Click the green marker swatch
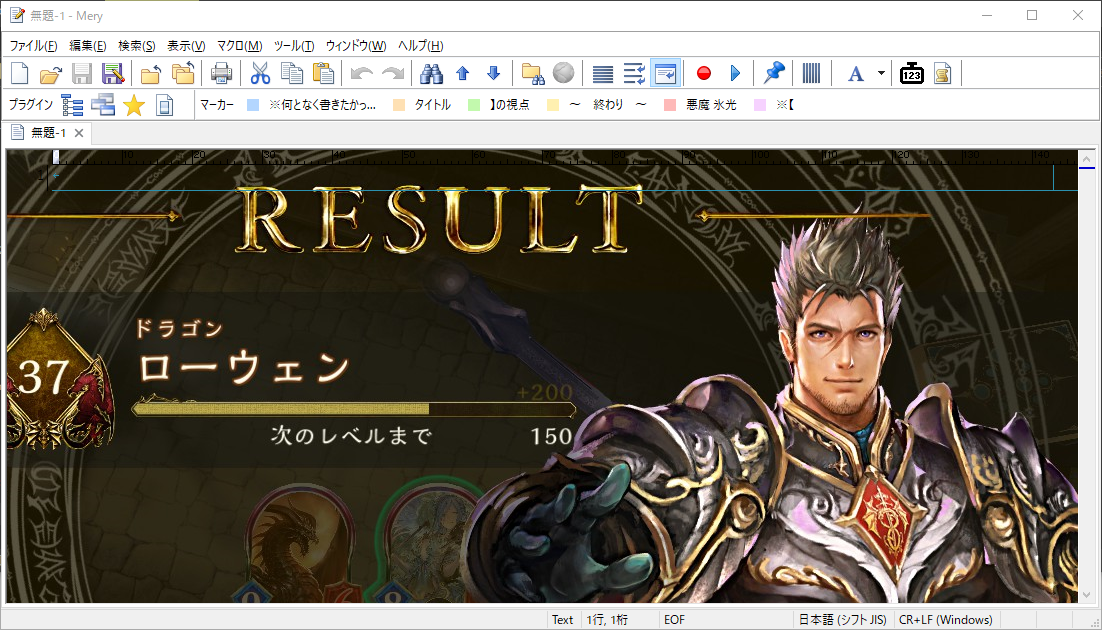 coord(474,105)
